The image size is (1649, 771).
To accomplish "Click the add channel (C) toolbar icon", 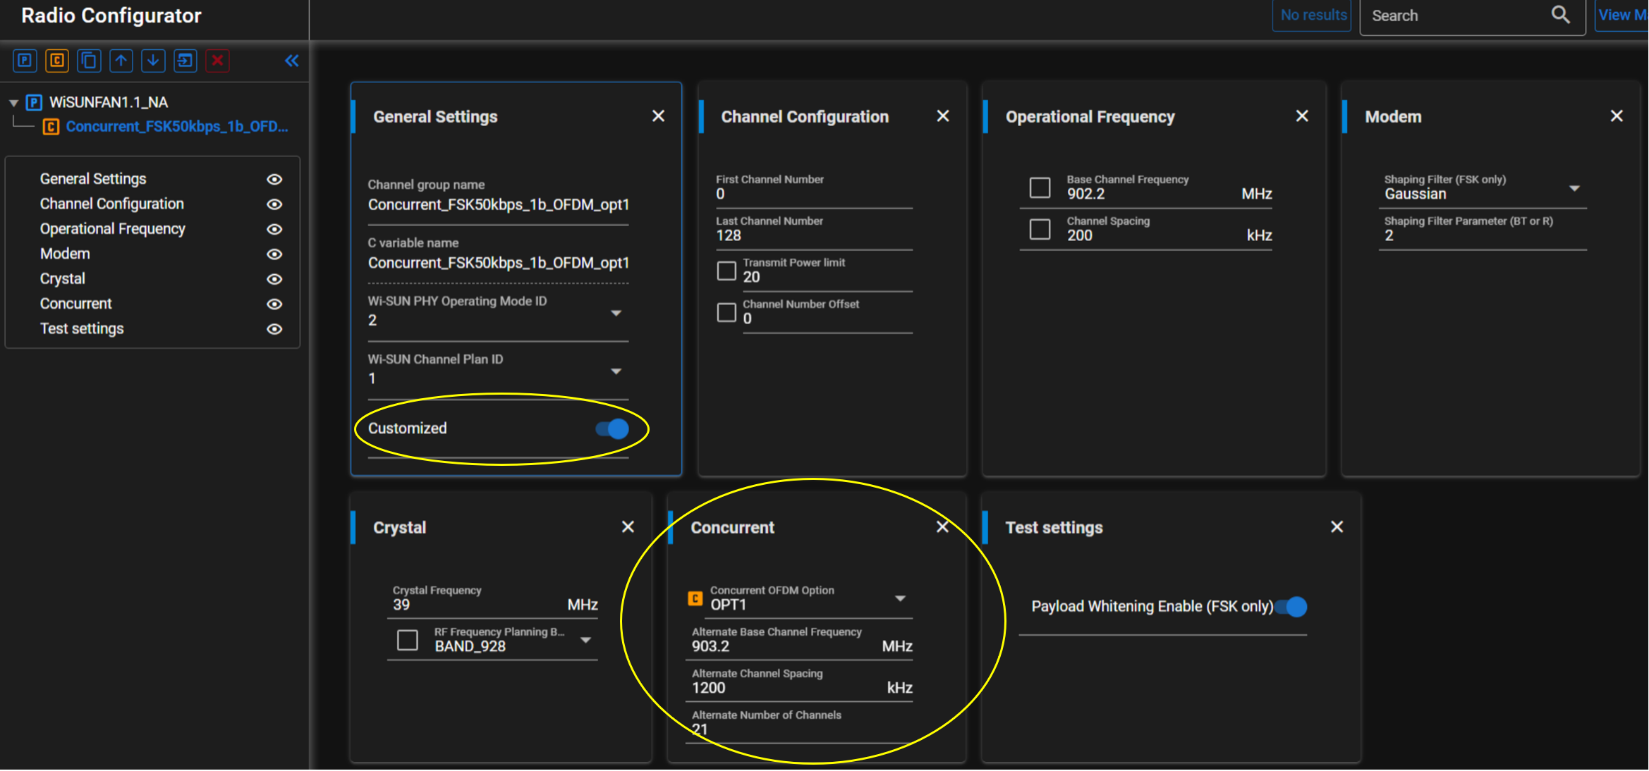I will [x=57, y=61].
